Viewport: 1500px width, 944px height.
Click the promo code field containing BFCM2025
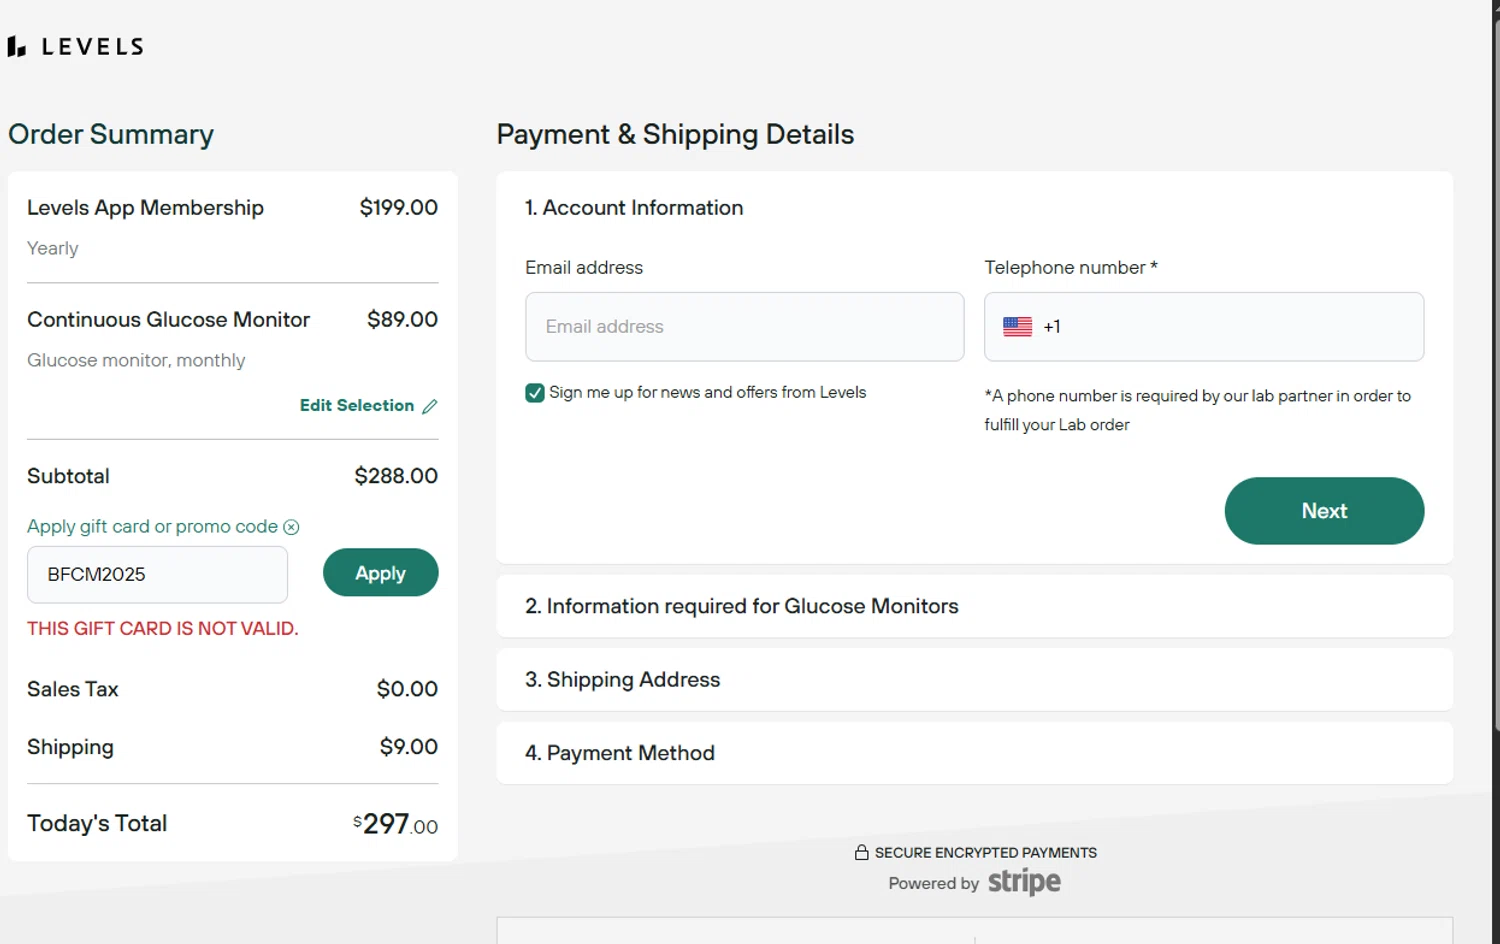157,575
